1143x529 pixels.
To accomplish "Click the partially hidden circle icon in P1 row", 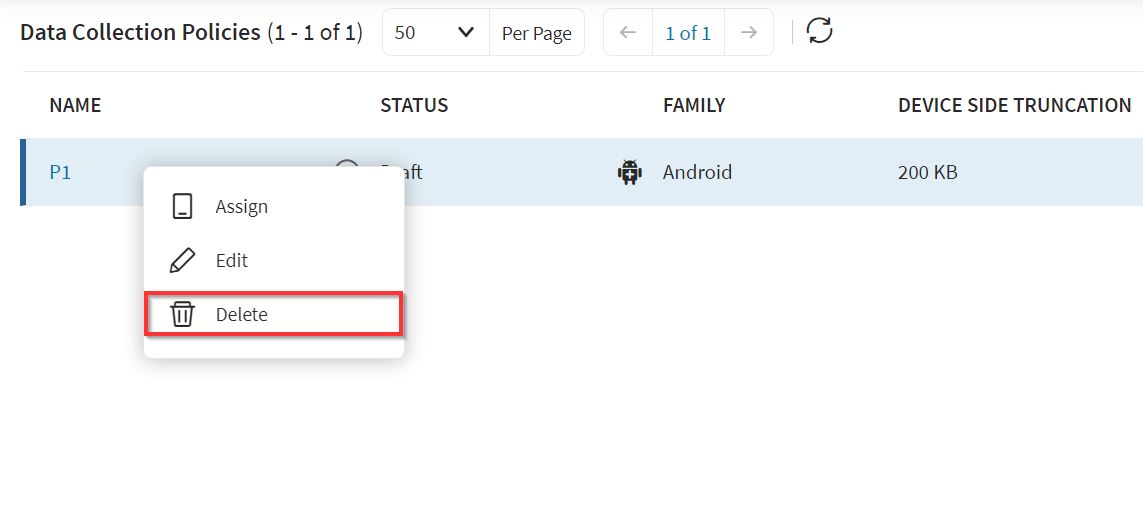I will pyautogui.click(x=347, y=164).
